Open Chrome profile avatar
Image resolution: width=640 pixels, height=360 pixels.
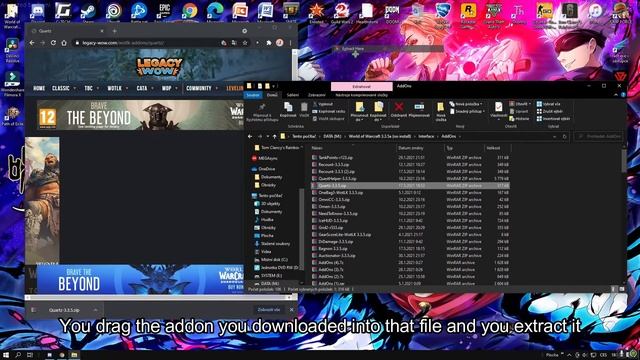280,42
